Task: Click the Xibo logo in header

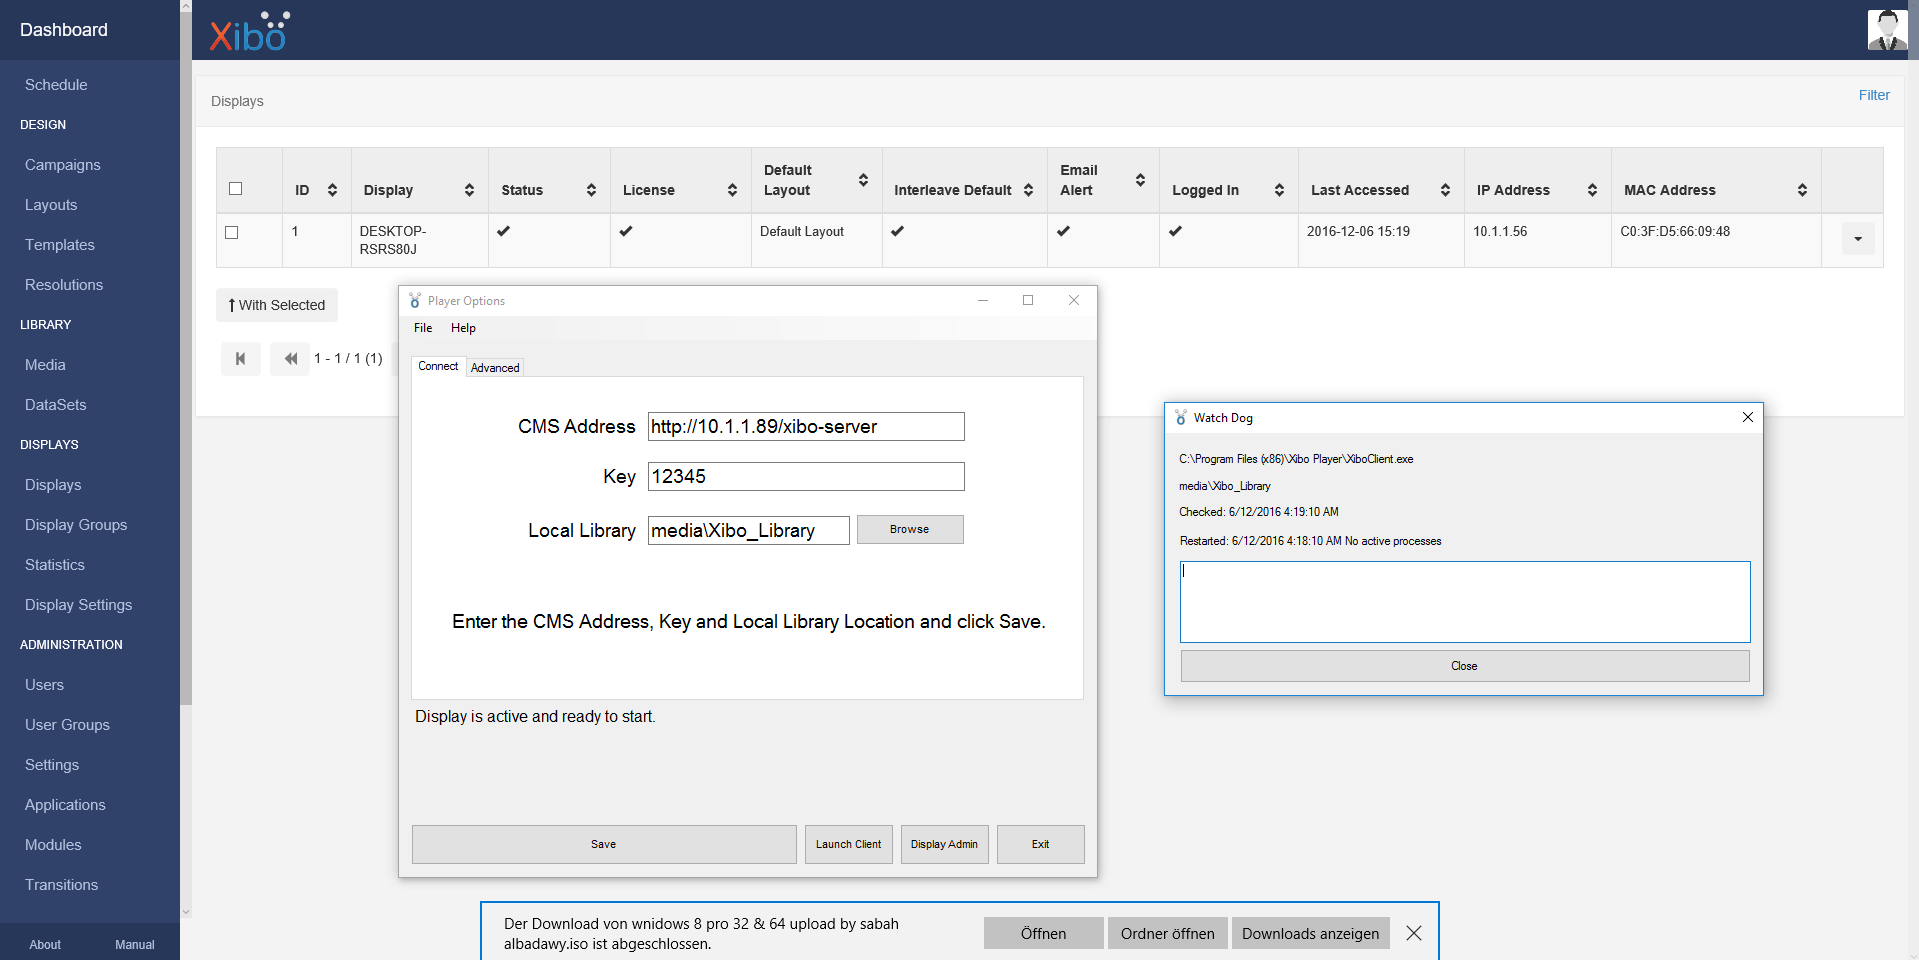Action: [x=250, y=31]
